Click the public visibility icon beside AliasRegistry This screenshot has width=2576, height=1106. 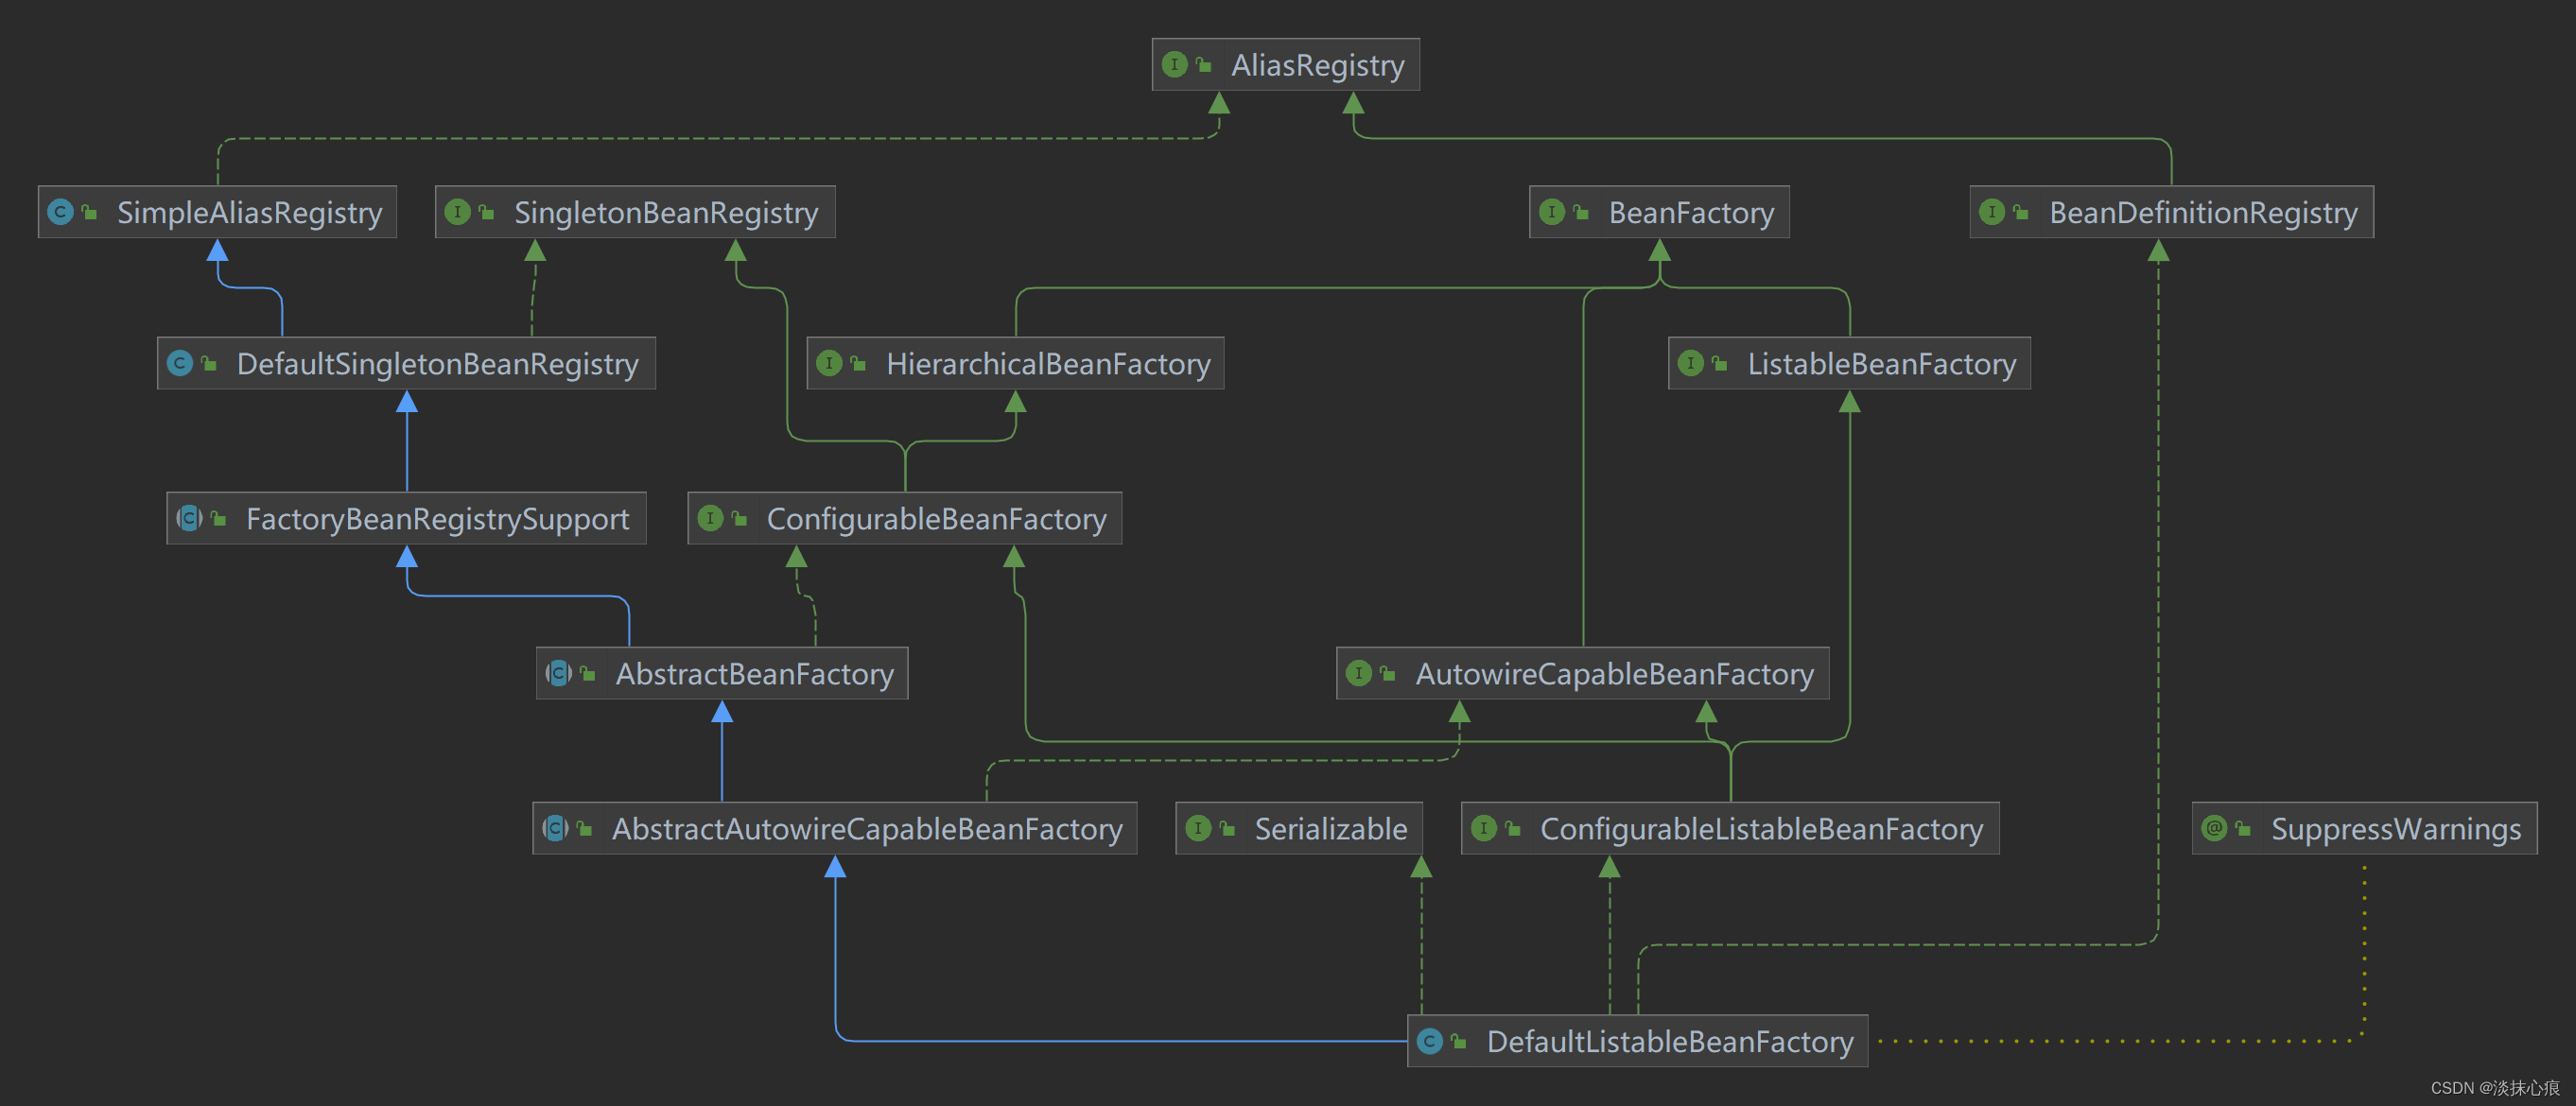click(x=1204, y=65)
